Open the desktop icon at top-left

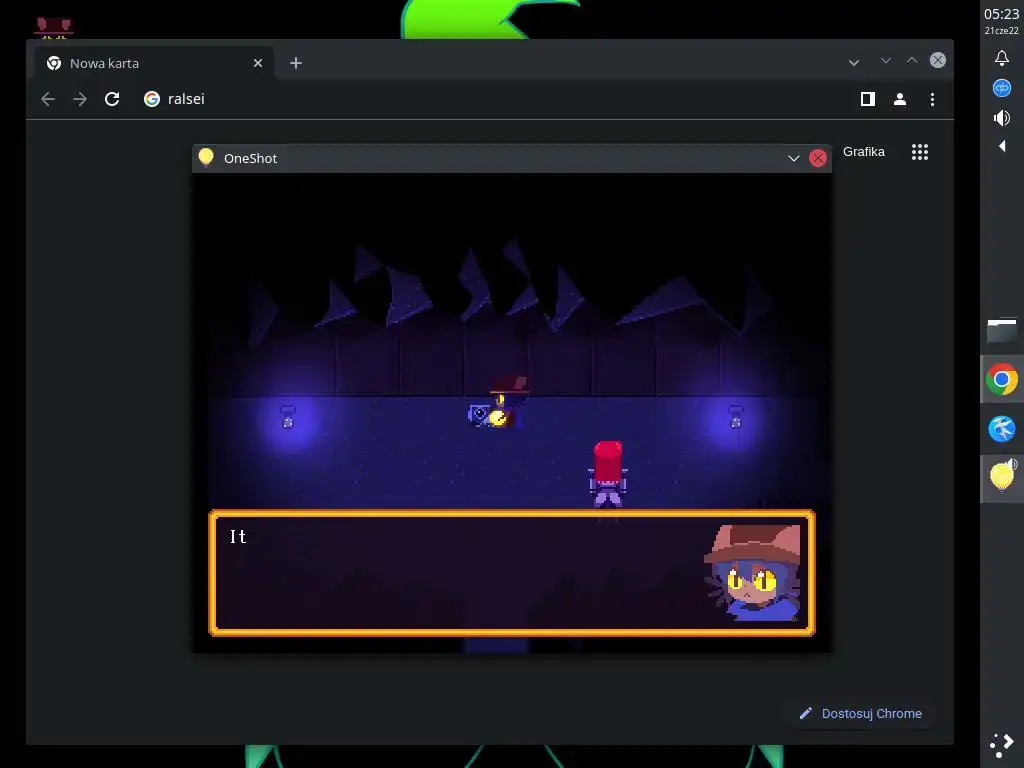54,27
